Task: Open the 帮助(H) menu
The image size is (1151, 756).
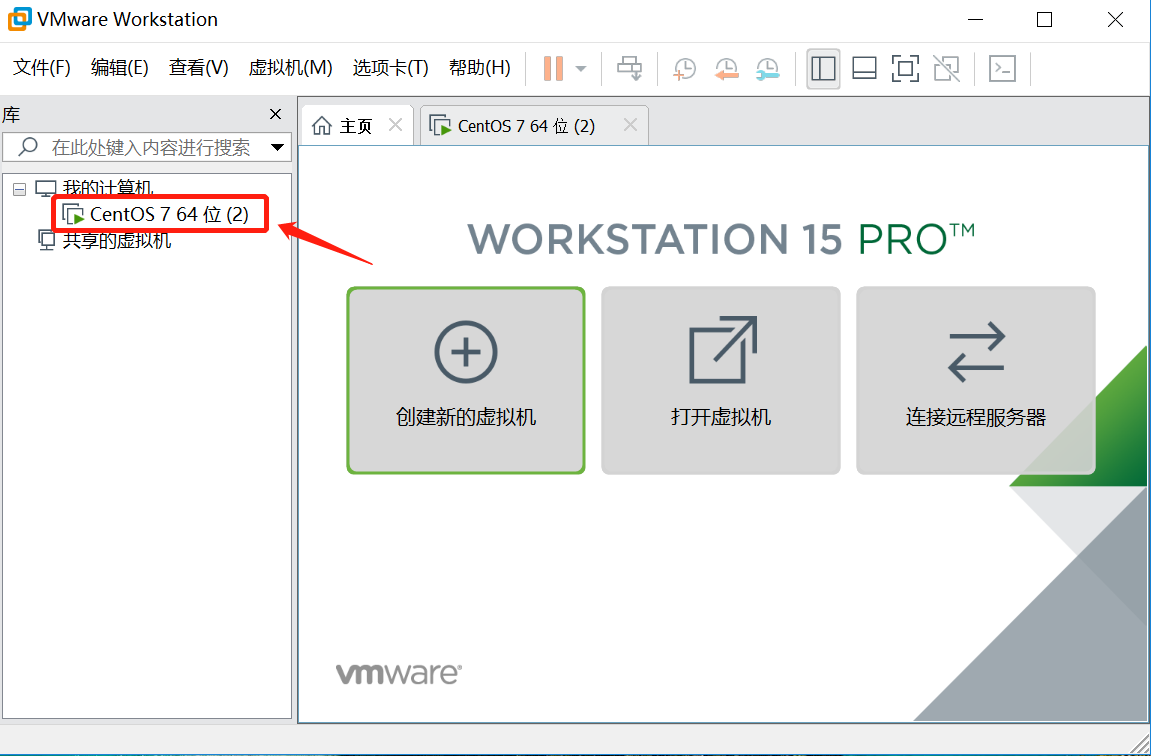Action: (x=479, y=68)
